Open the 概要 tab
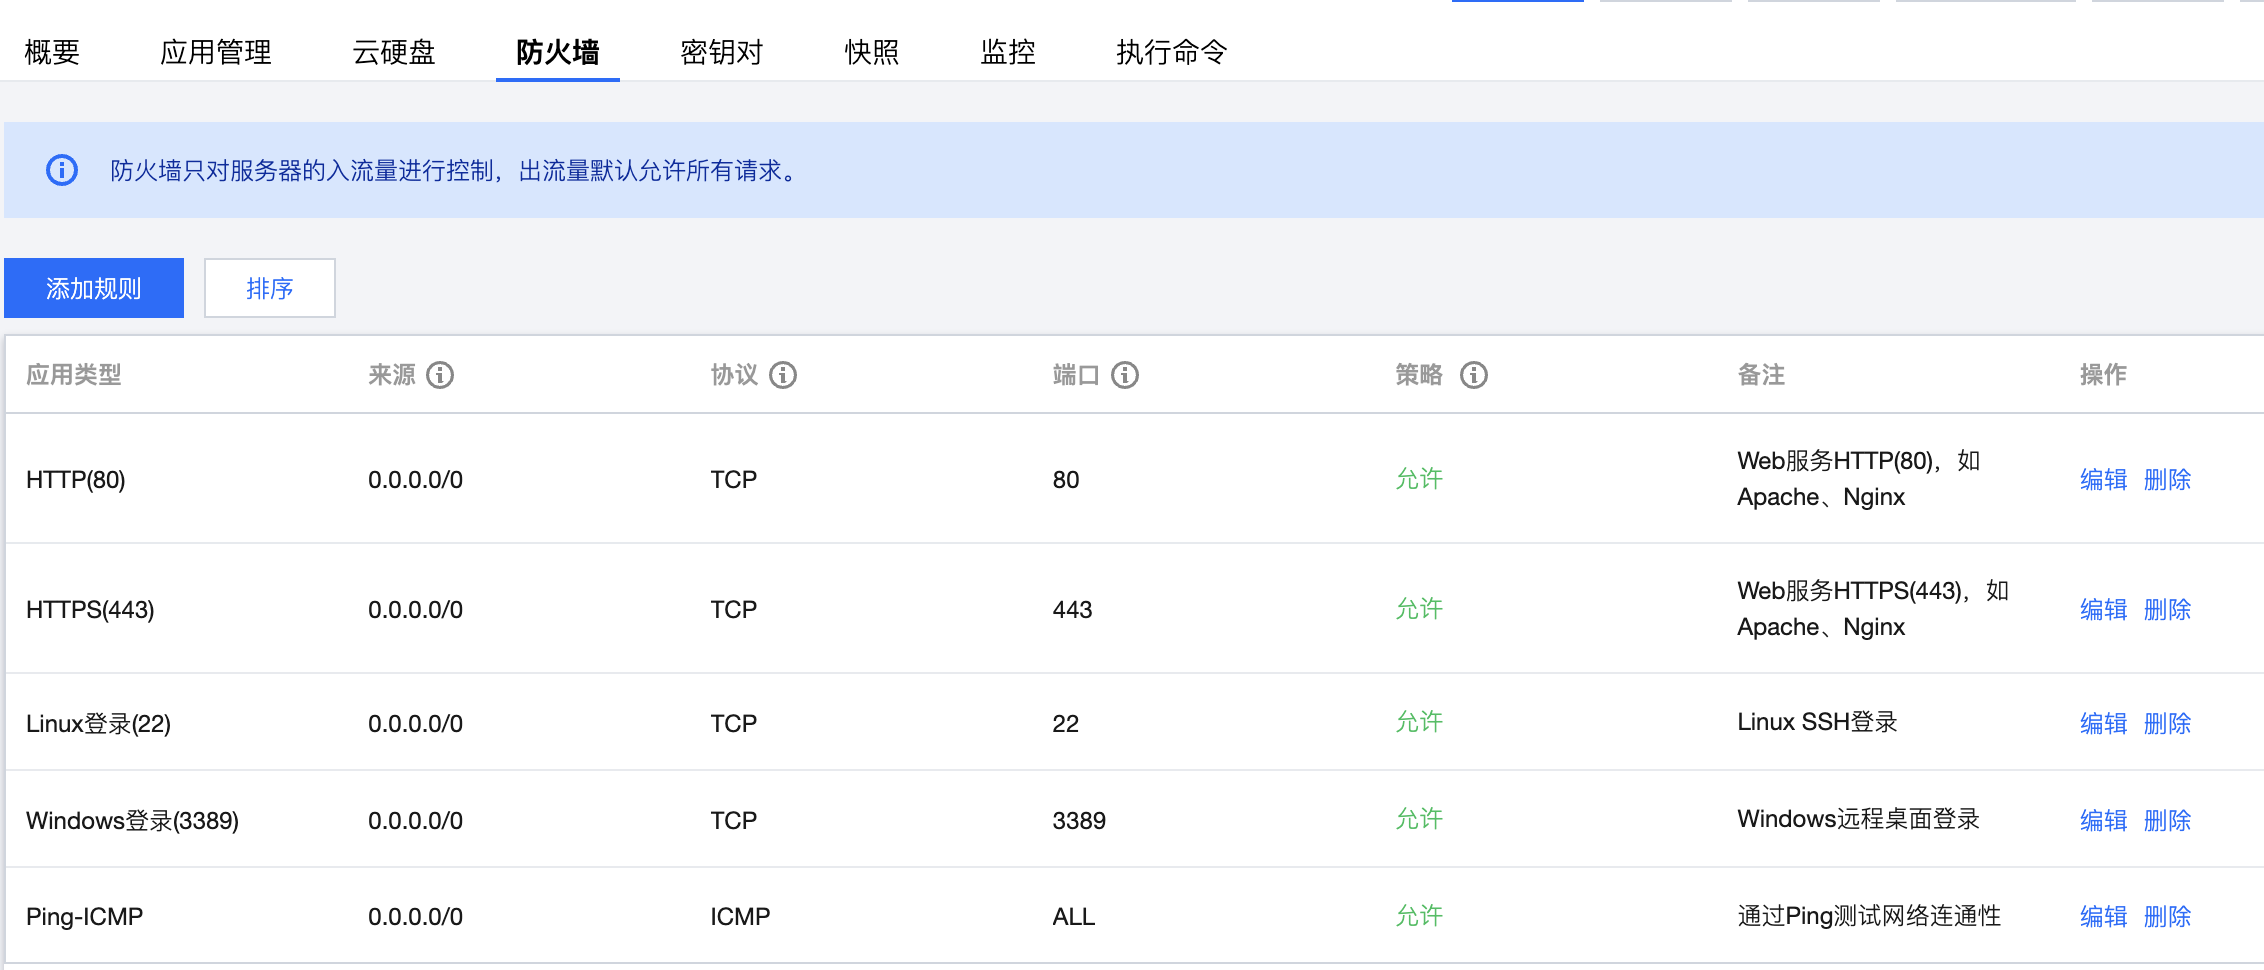2264x970 pixels. [52, 52]
